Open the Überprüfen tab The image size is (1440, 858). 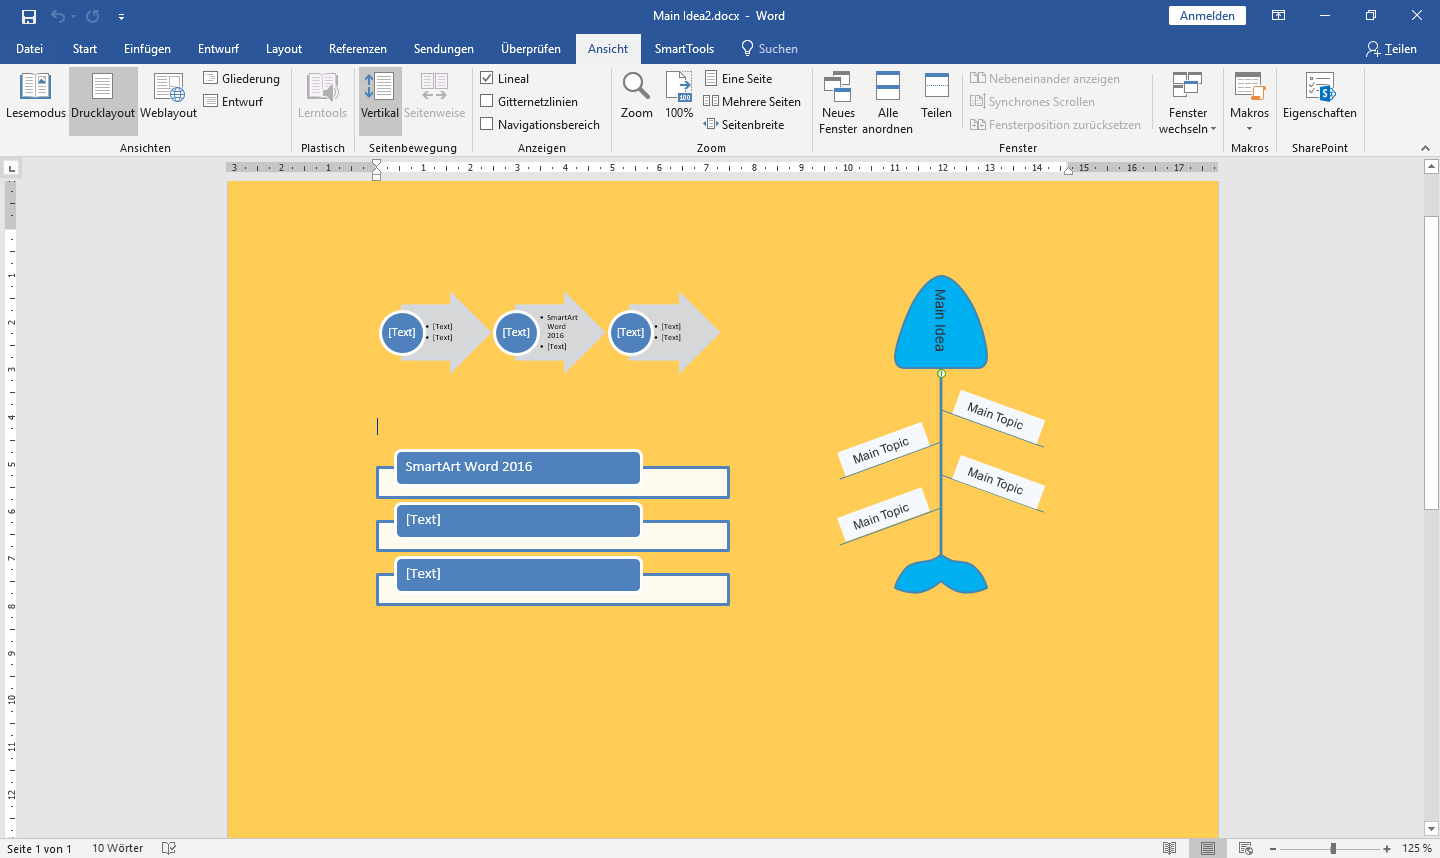click(x=531, y=49)
